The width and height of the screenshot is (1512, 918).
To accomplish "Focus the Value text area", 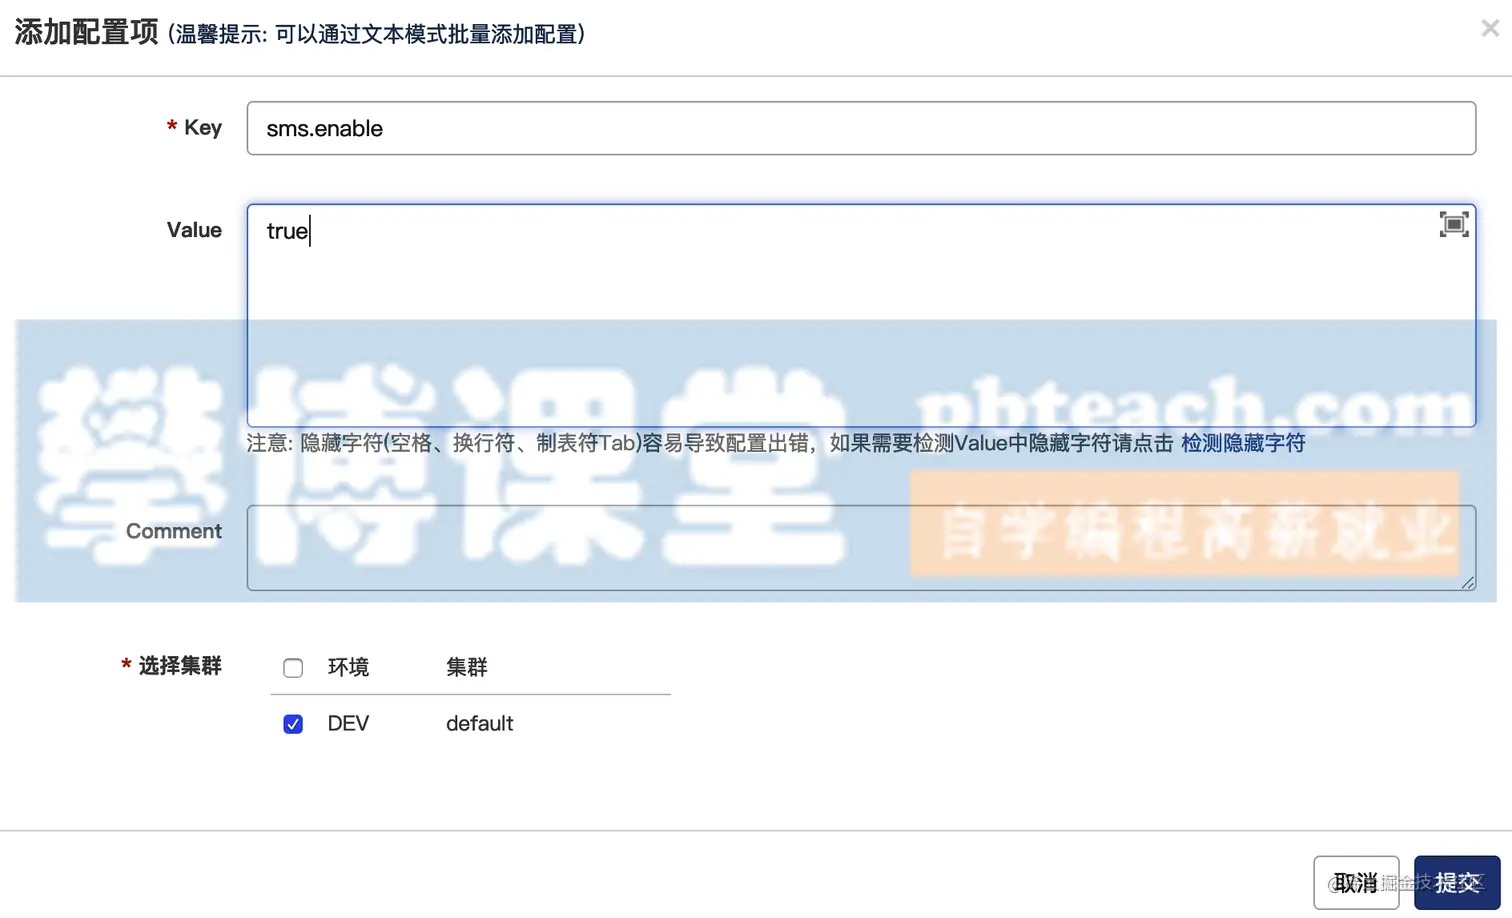I will coord(861,316).
